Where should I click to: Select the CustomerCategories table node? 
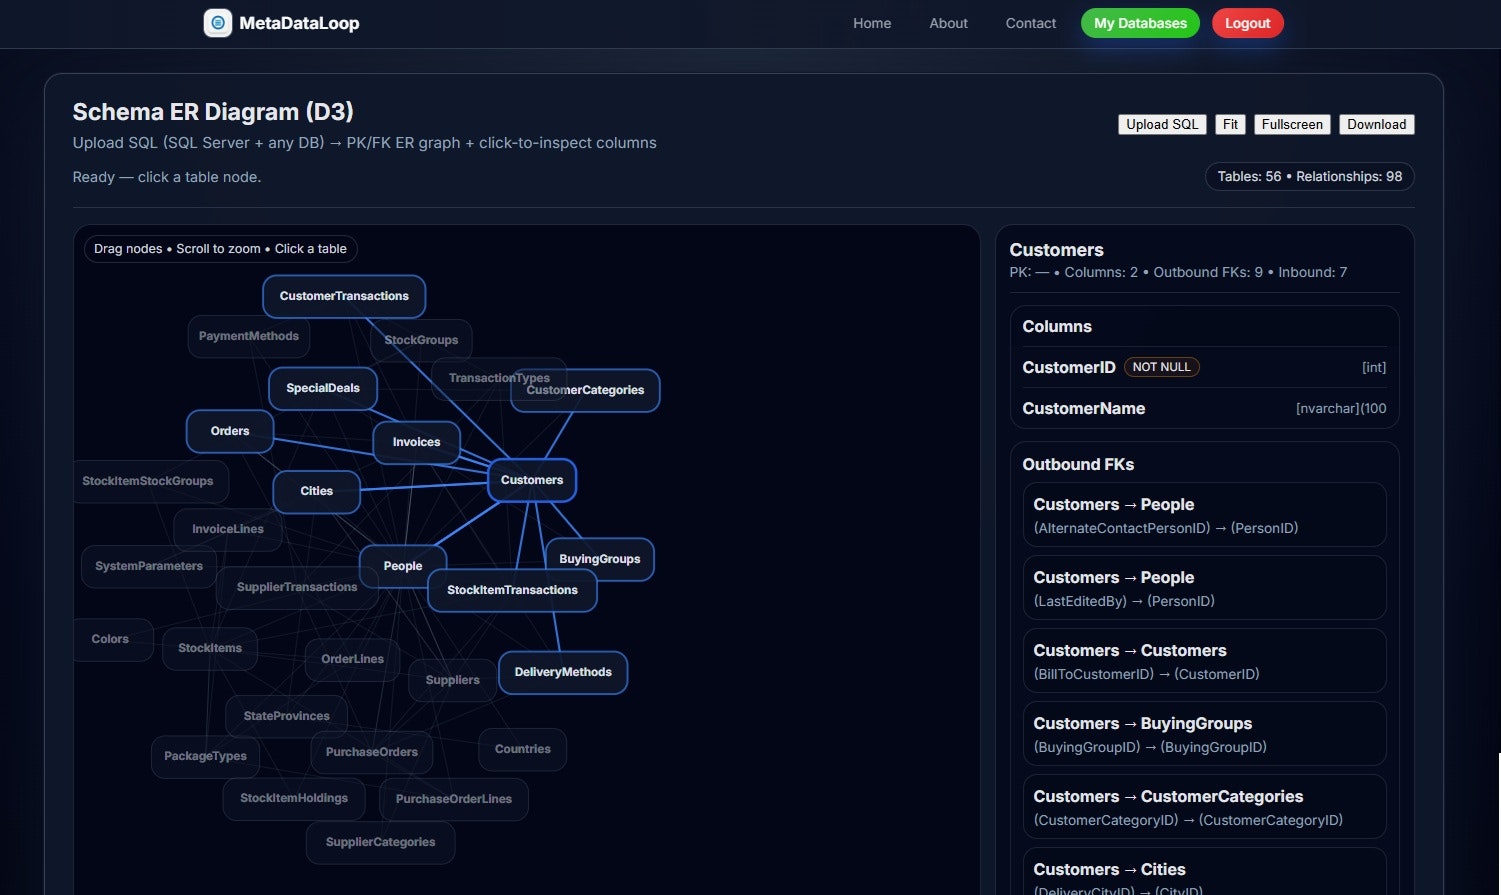tap(585, 390)
